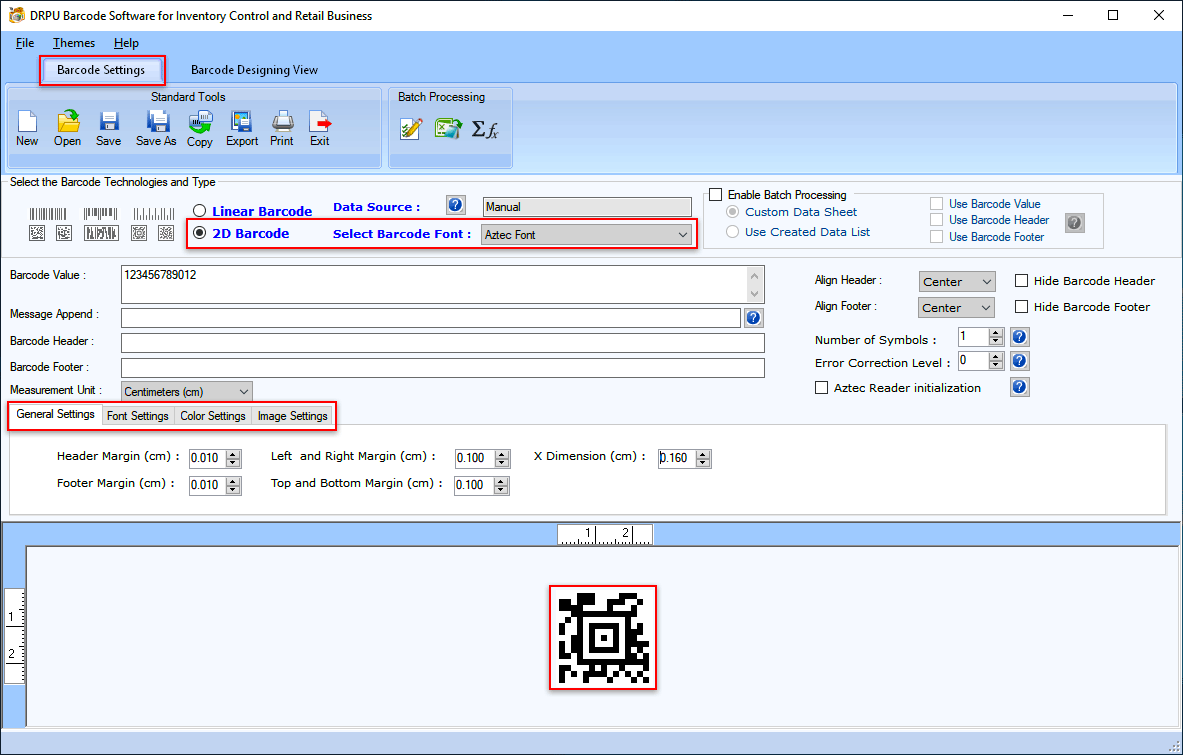Tick Hide Barcode Header checkbox
Viewport: 1183px width, 755px height.
1022,281
